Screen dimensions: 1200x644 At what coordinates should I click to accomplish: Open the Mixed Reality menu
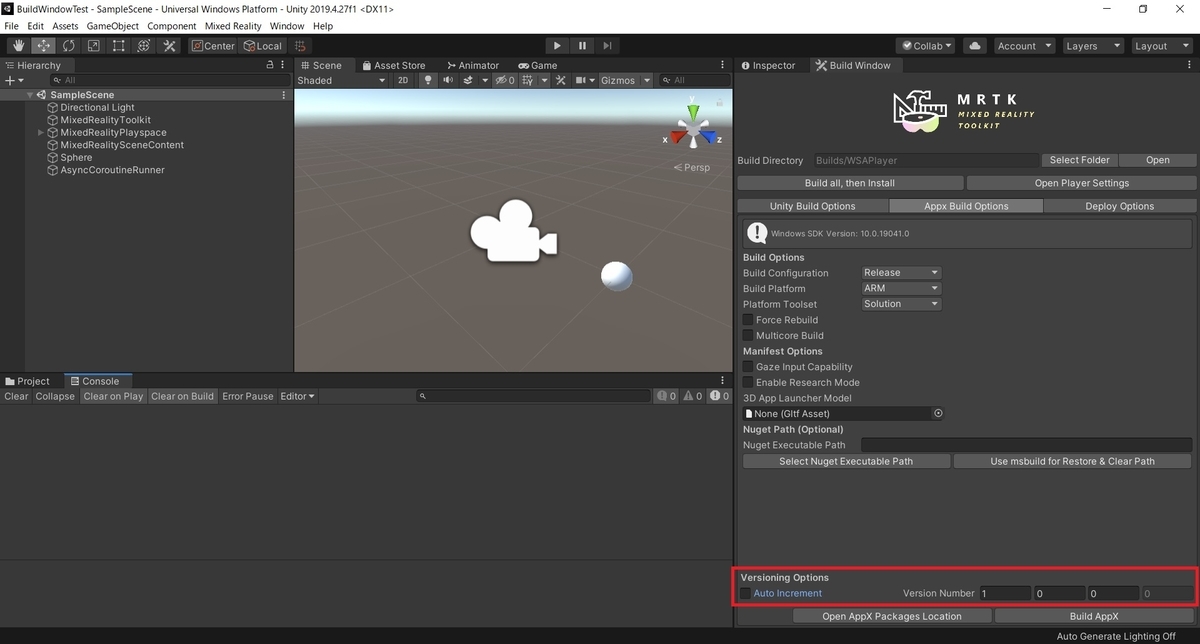click(x=232, y=26)
